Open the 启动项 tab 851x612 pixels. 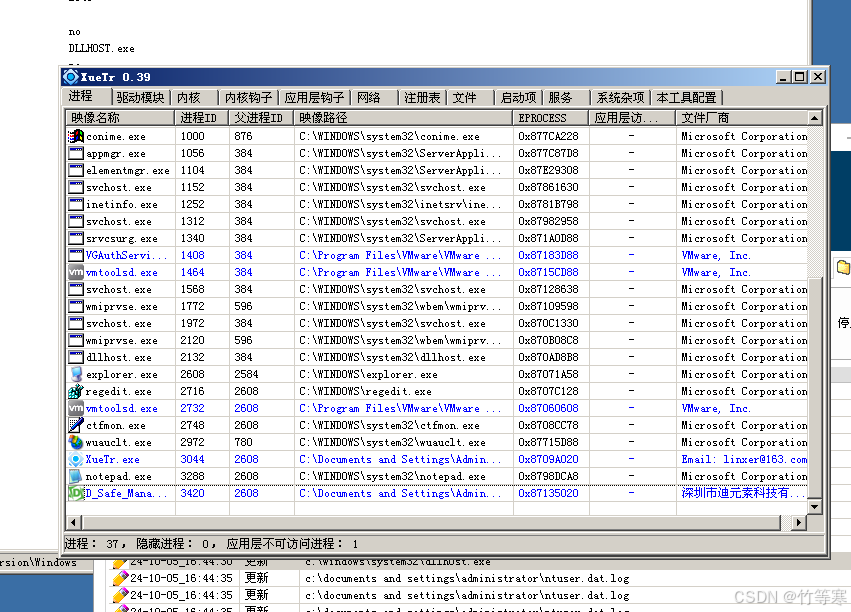click(x=518, y=98)
